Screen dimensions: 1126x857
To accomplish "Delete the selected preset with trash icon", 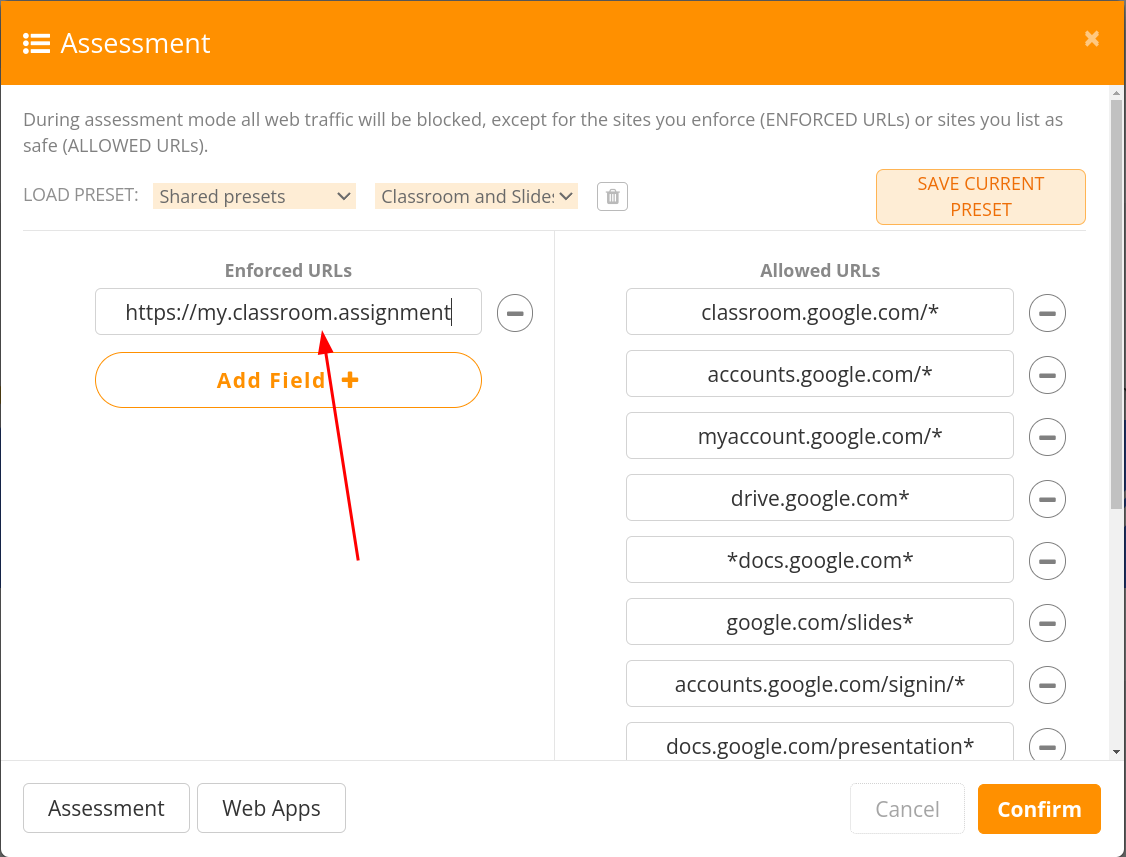I will [x=613, y=196].
